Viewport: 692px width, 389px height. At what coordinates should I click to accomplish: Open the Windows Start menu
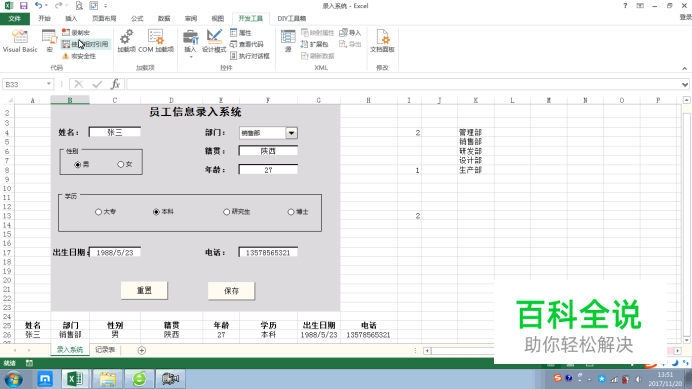pos(13,379)
